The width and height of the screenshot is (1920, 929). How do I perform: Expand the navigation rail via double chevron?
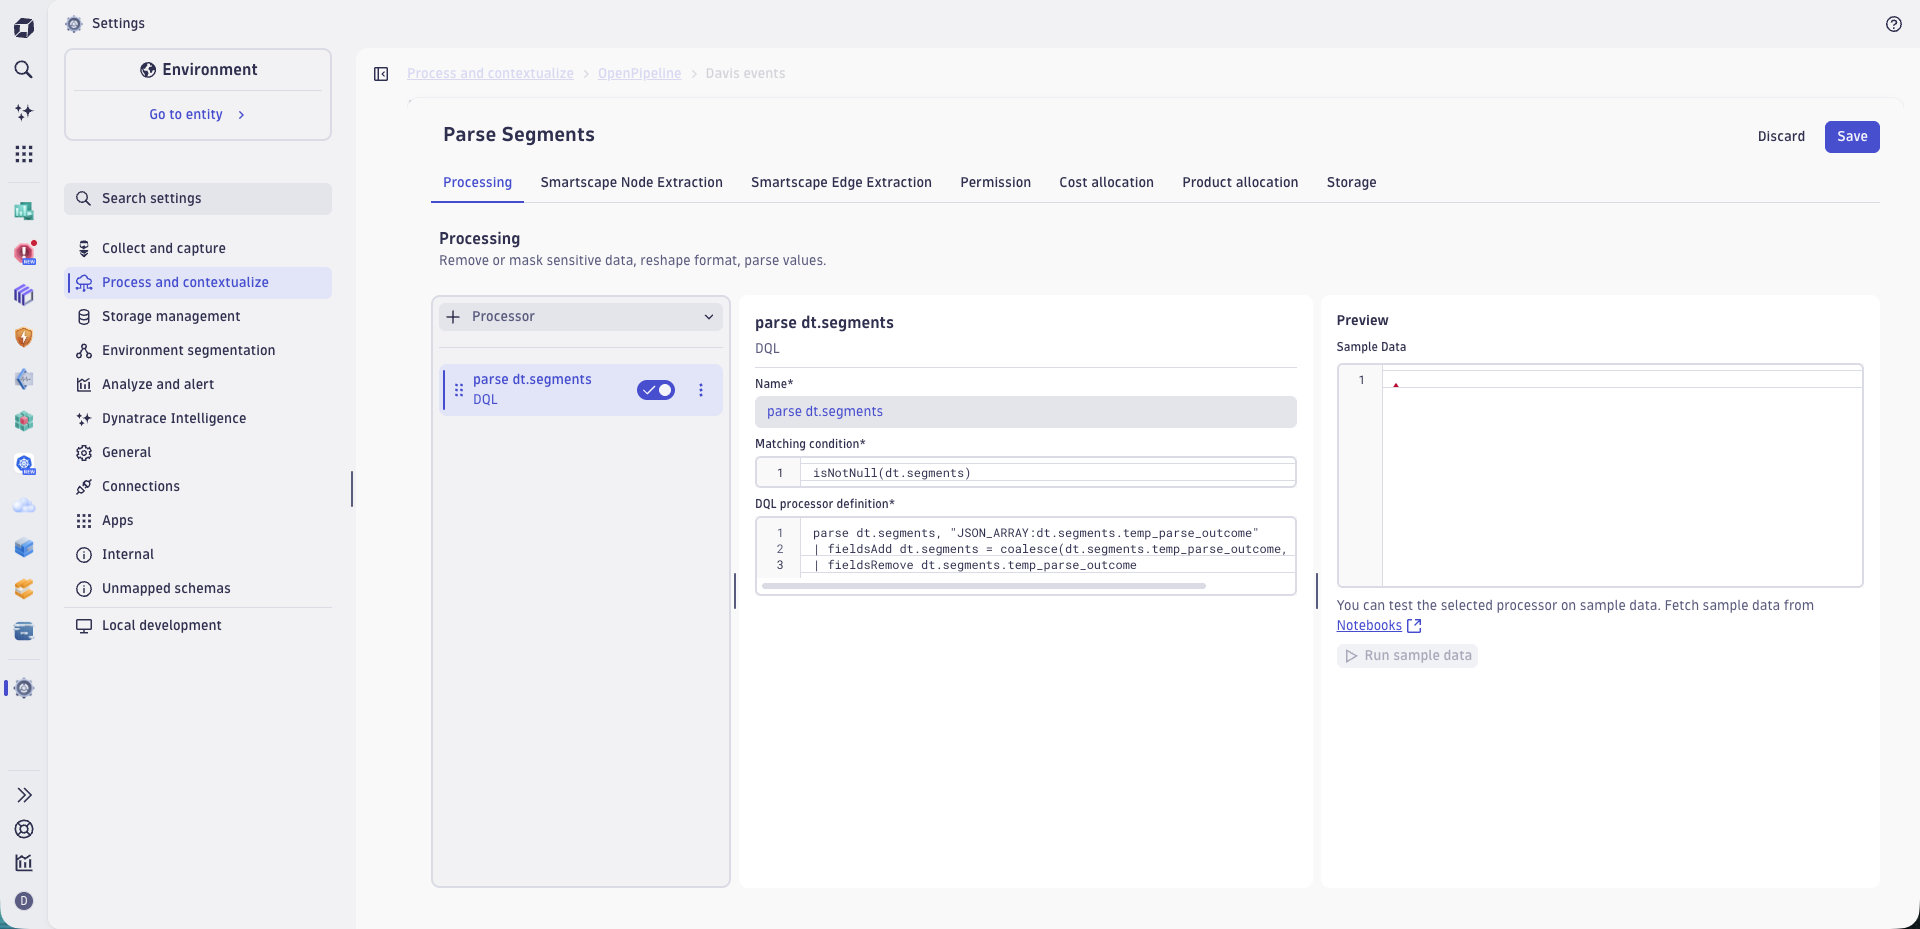(24, 794)
